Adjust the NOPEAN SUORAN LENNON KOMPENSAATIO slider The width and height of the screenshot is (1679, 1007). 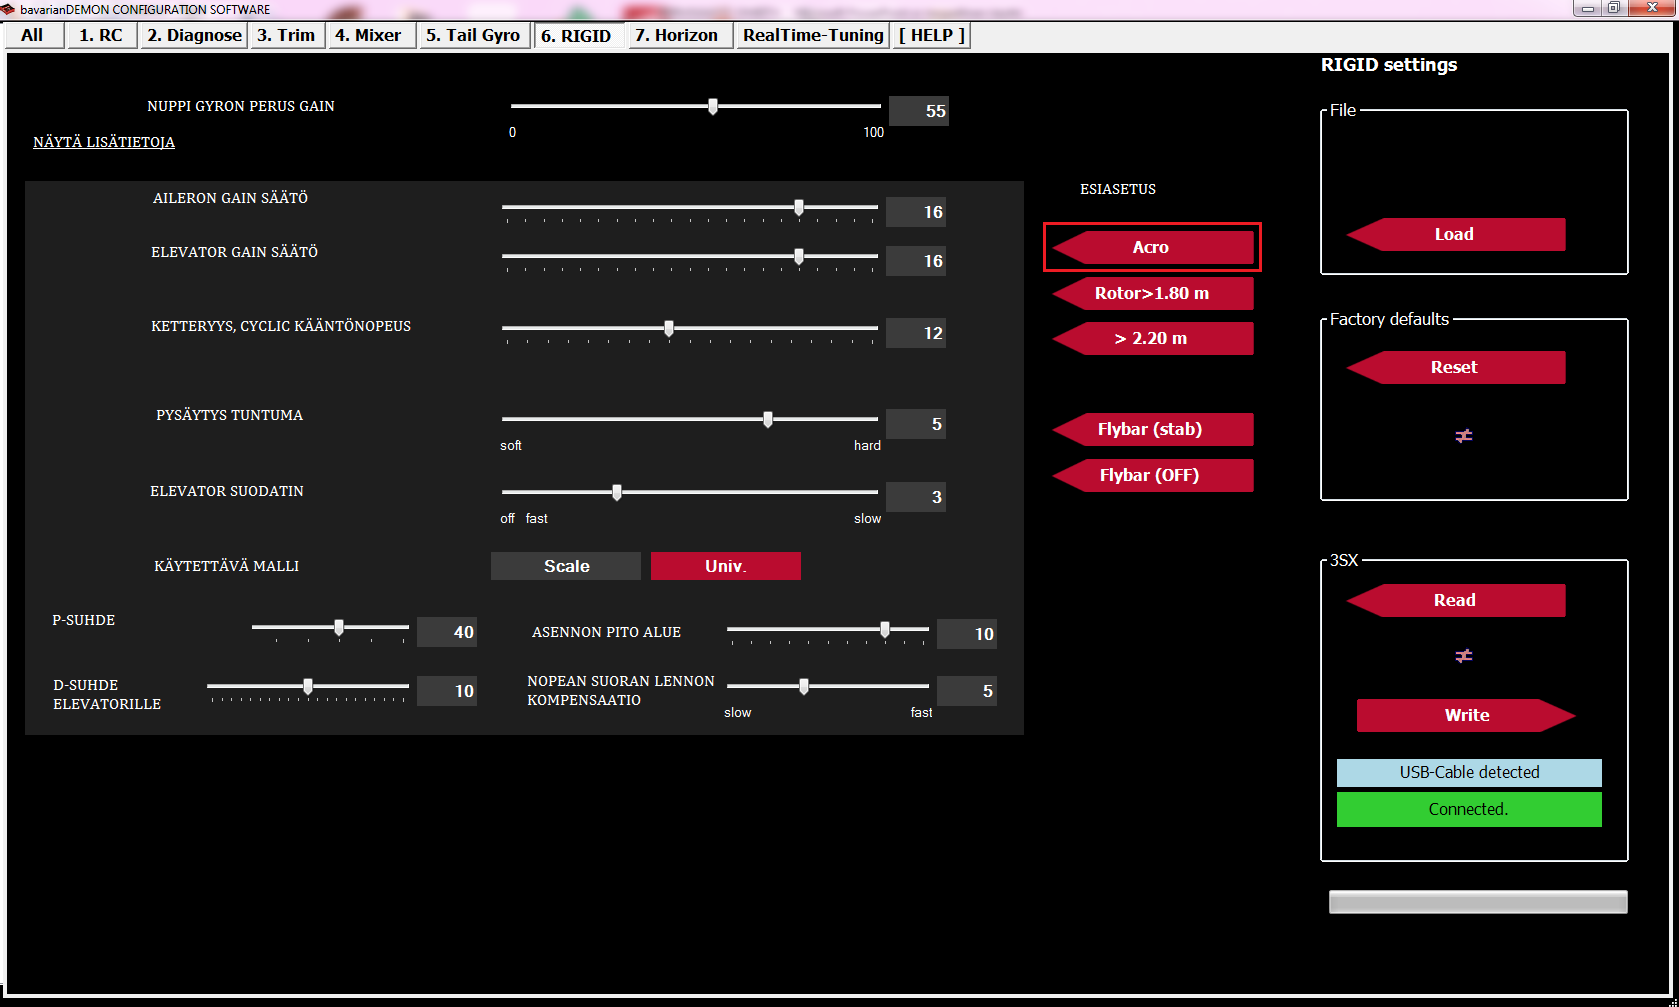coord(828,687)
